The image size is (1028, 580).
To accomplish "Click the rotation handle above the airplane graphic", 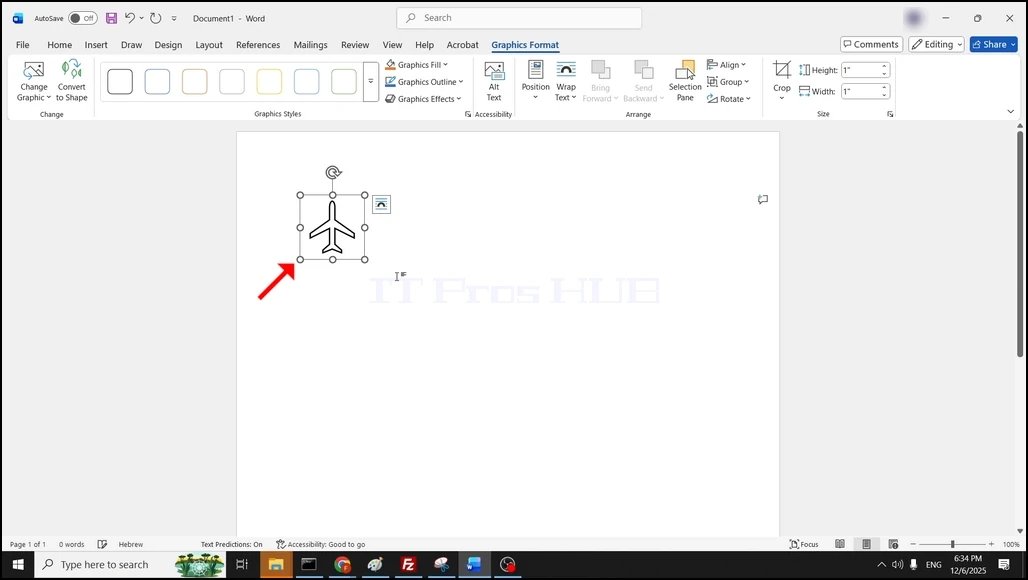I will point(333,172).
